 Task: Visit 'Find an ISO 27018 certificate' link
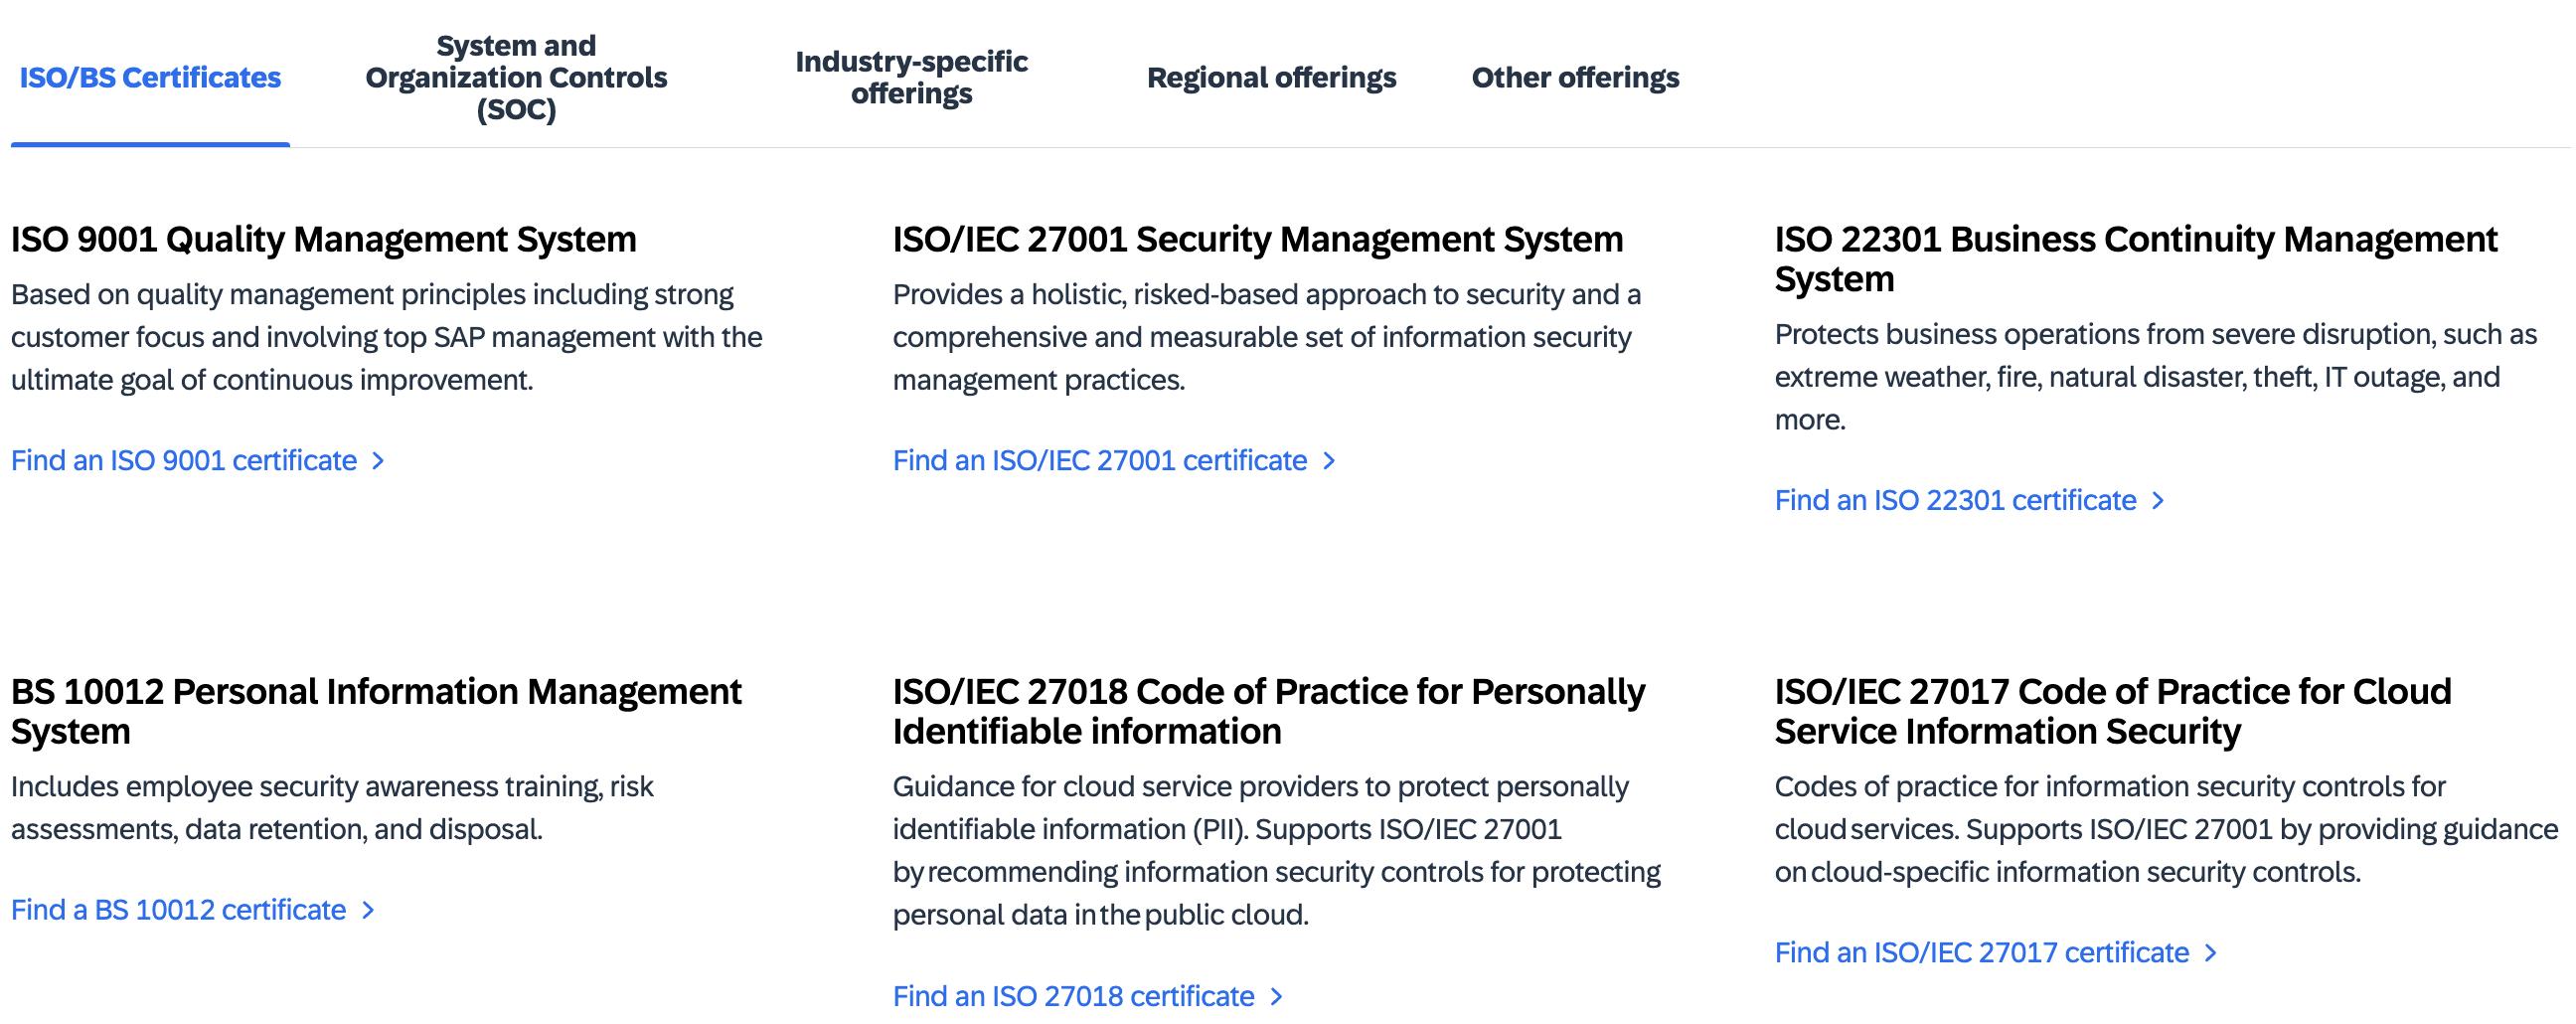pos(1073,997)
